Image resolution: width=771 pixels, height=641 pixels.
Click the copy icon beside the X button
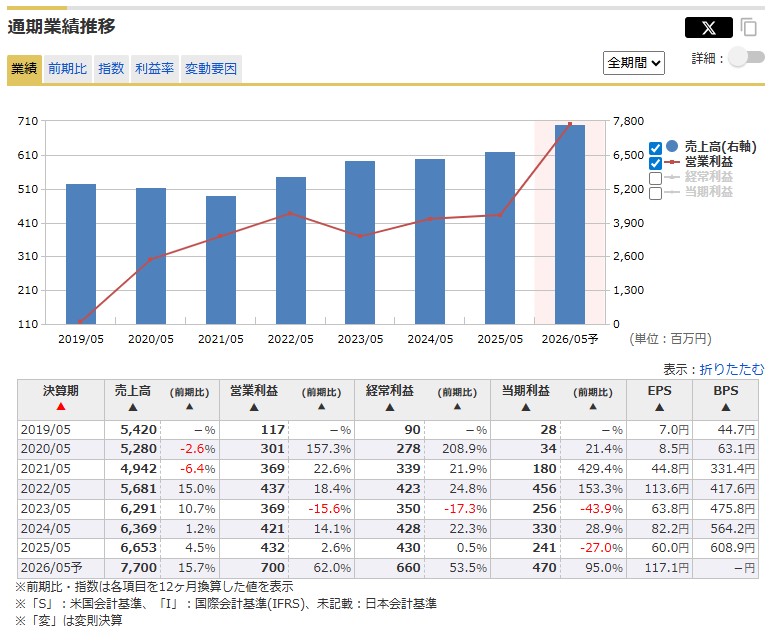pyautogui.click(x=748, y=28)
